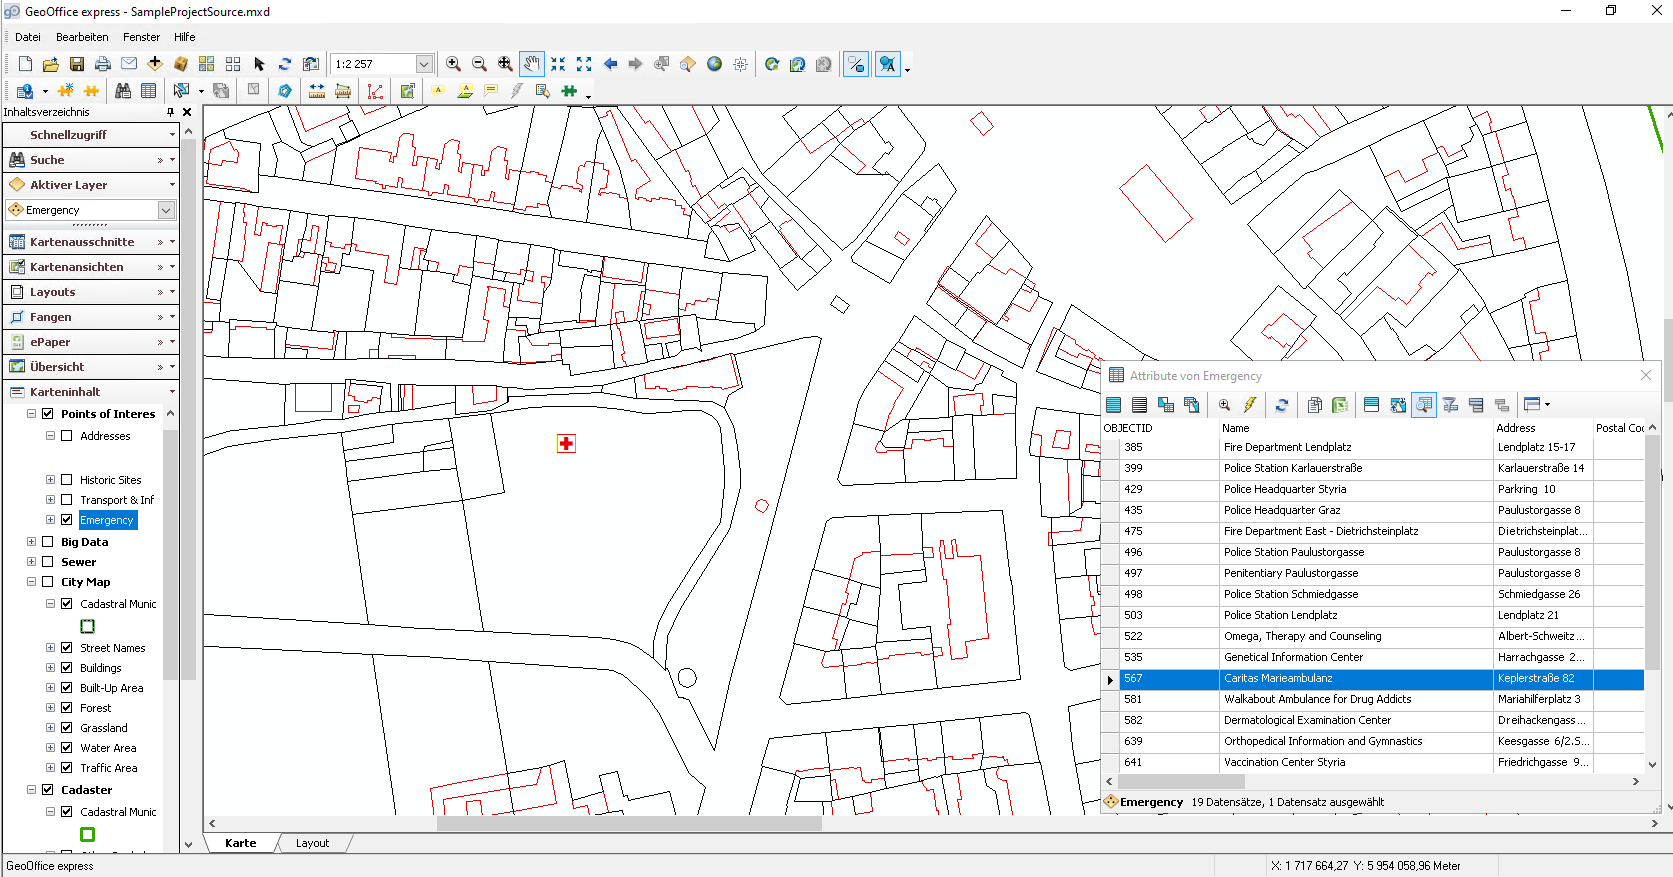Select the Pan hand tool

532,64
